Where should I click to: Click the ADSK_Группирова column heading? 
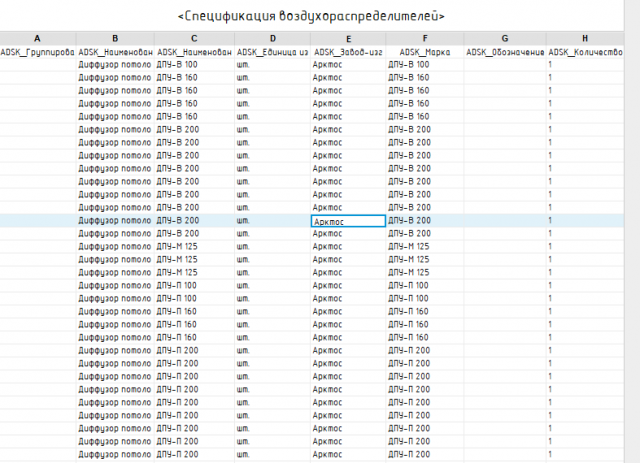(37, 51)
